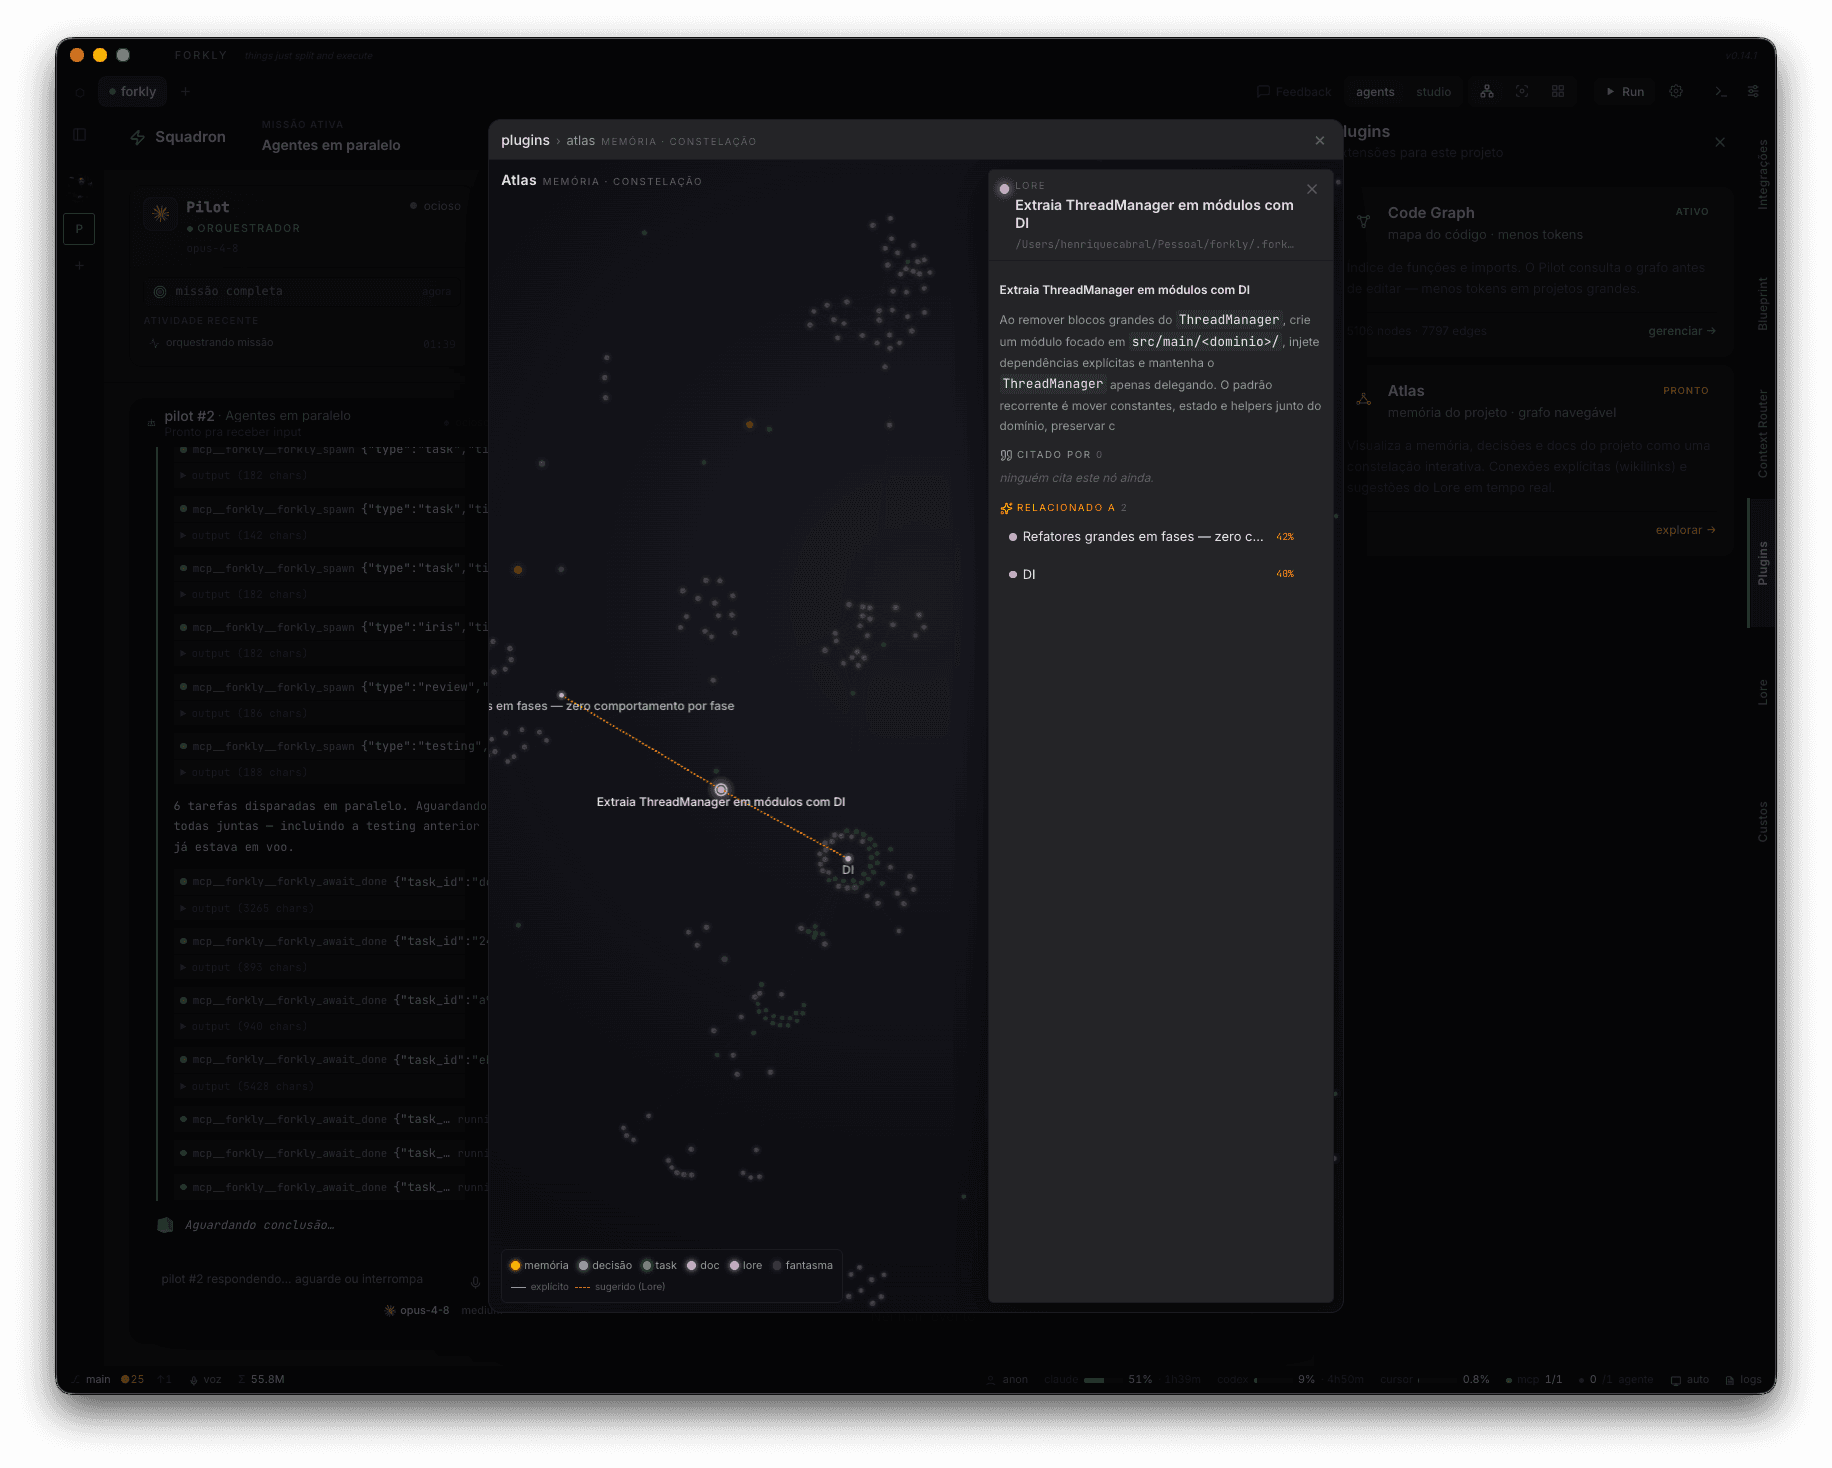1832x1468 pixels.
Task: Open the Custos vertical tab
Action: point(1762,821)
